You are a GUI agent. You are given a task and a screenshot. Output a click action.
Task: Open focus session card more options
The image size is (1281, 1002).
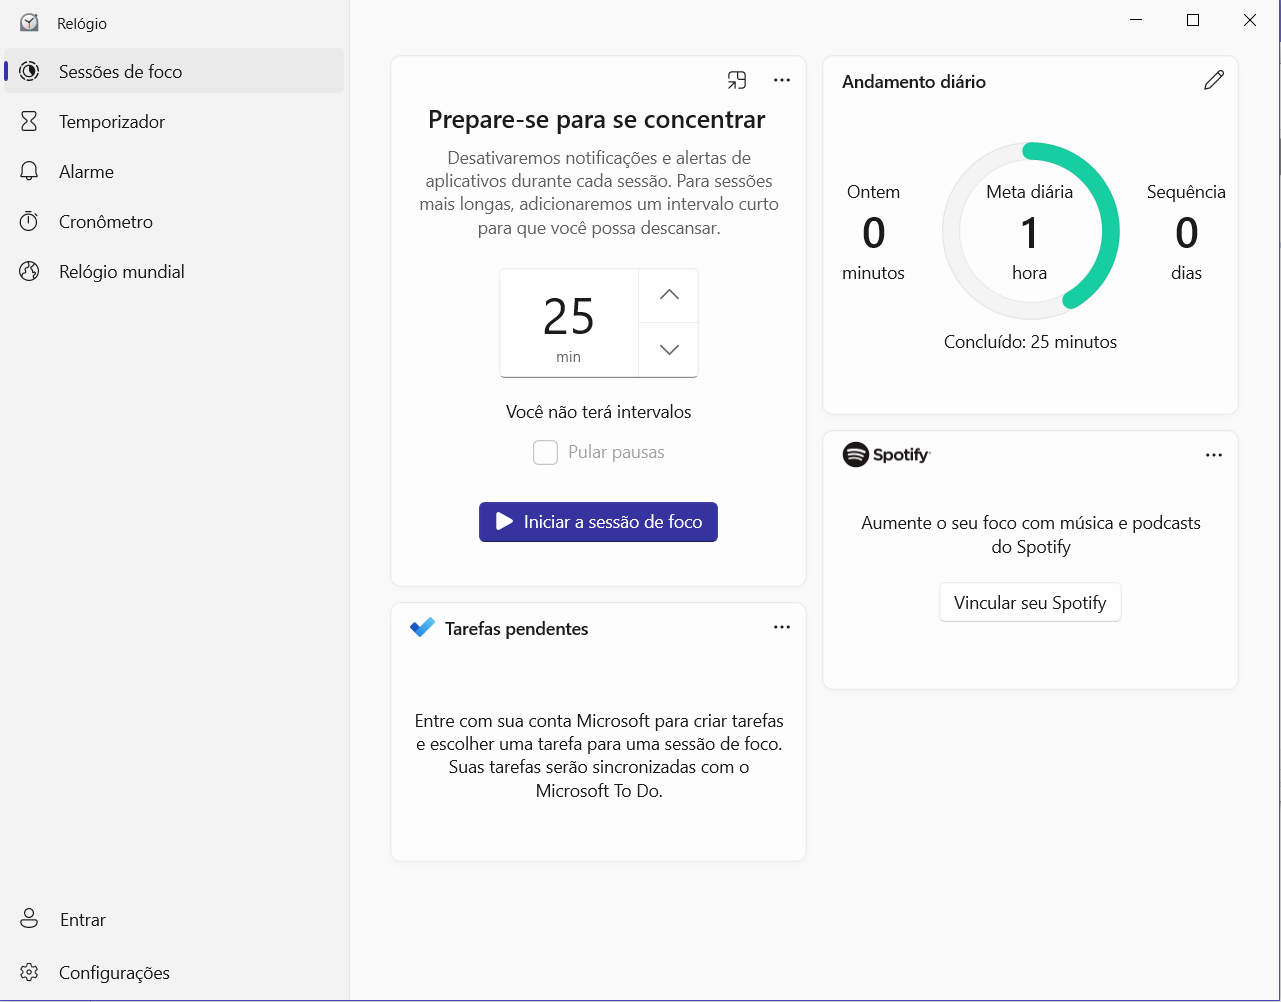pyautogui.click(x=782, y=81)
